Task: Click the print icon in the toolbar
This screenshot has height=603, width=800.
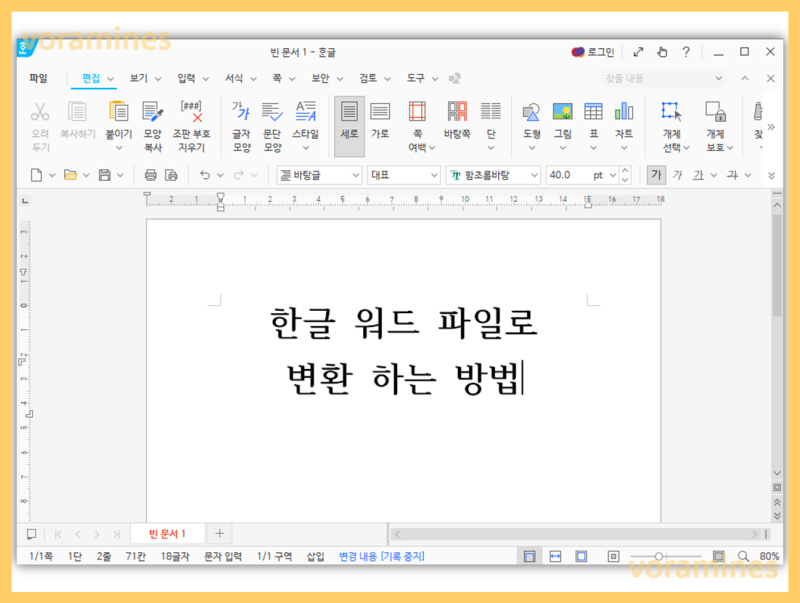Action: pos(149,174)
